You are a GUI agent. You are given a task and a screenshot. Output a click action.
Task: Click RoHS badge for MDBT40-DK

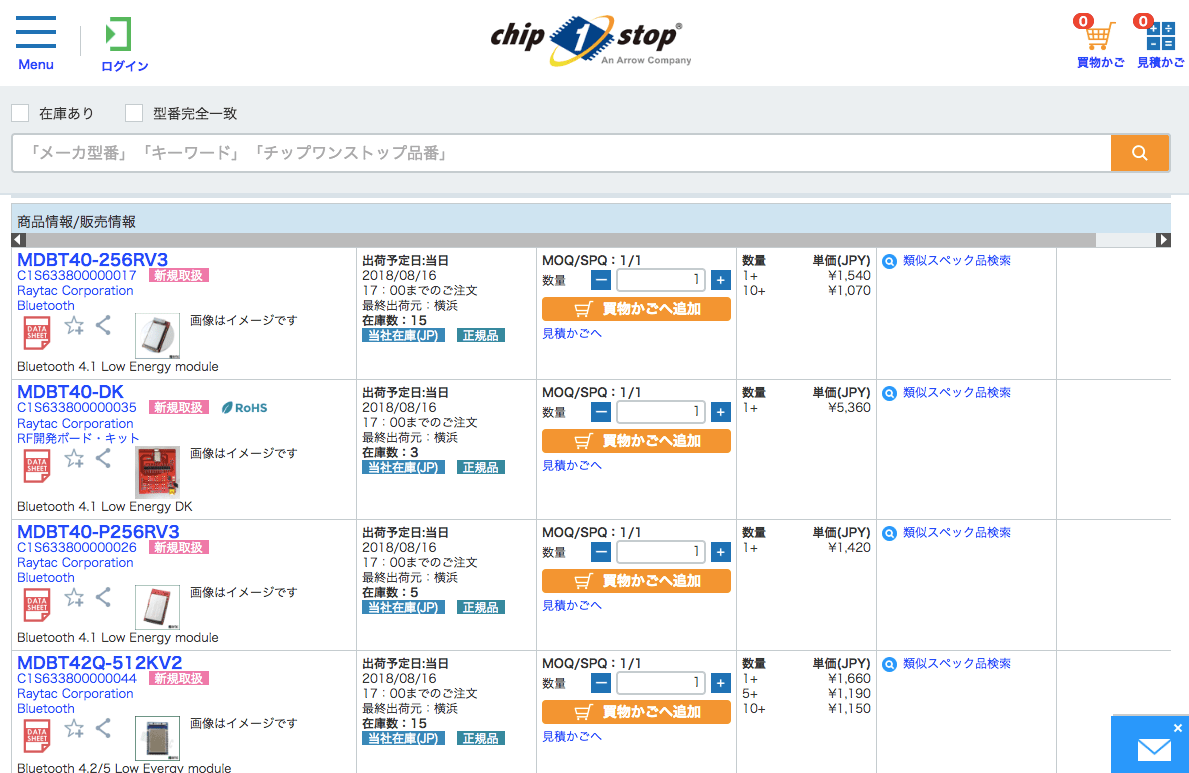[244, 407]
